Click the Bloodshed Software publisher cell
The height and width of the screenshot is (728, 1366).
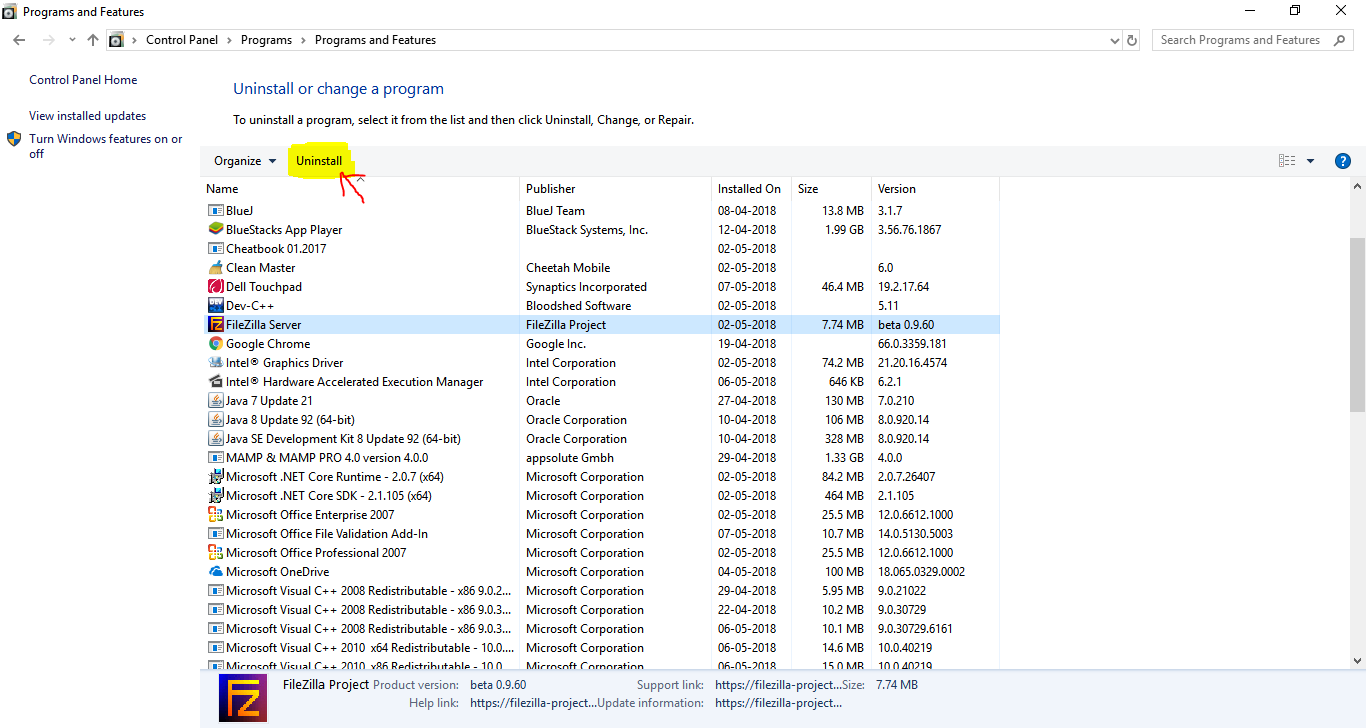coord(578,306)
